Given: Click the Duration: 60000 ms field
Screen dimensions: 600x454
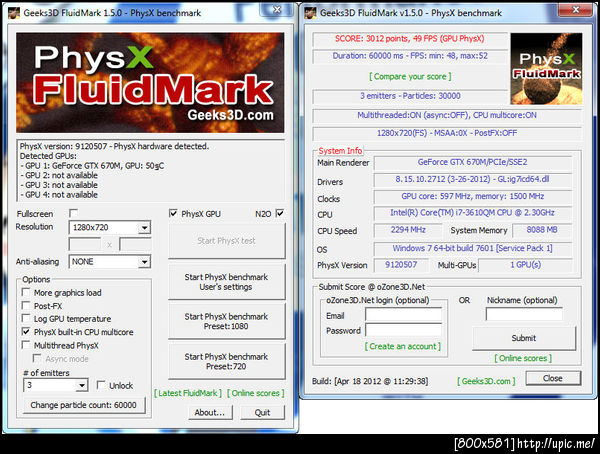Looking at the screenshot, I should click(410, 56).
